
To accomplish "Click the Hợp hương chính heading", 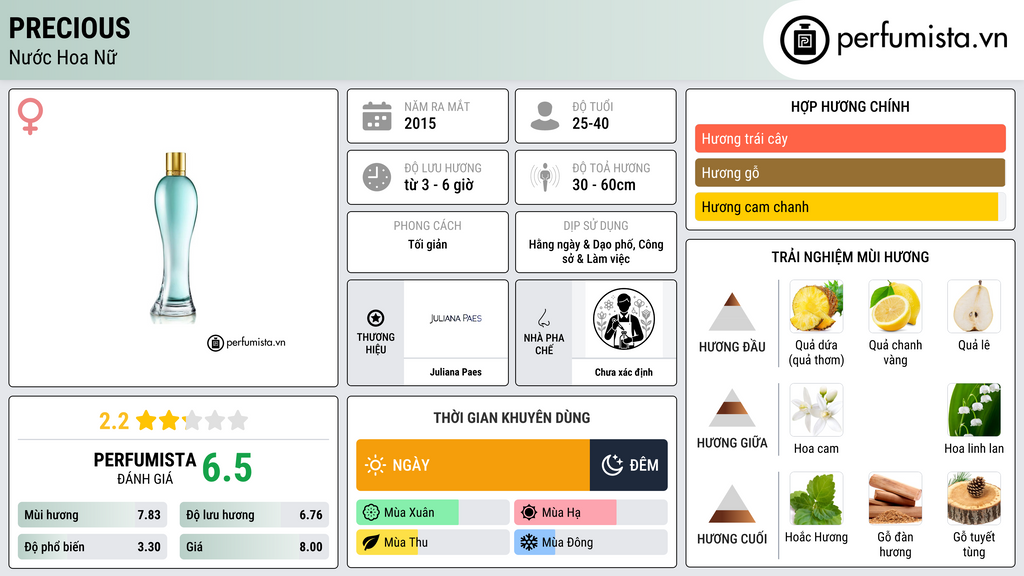I will 850,106.
